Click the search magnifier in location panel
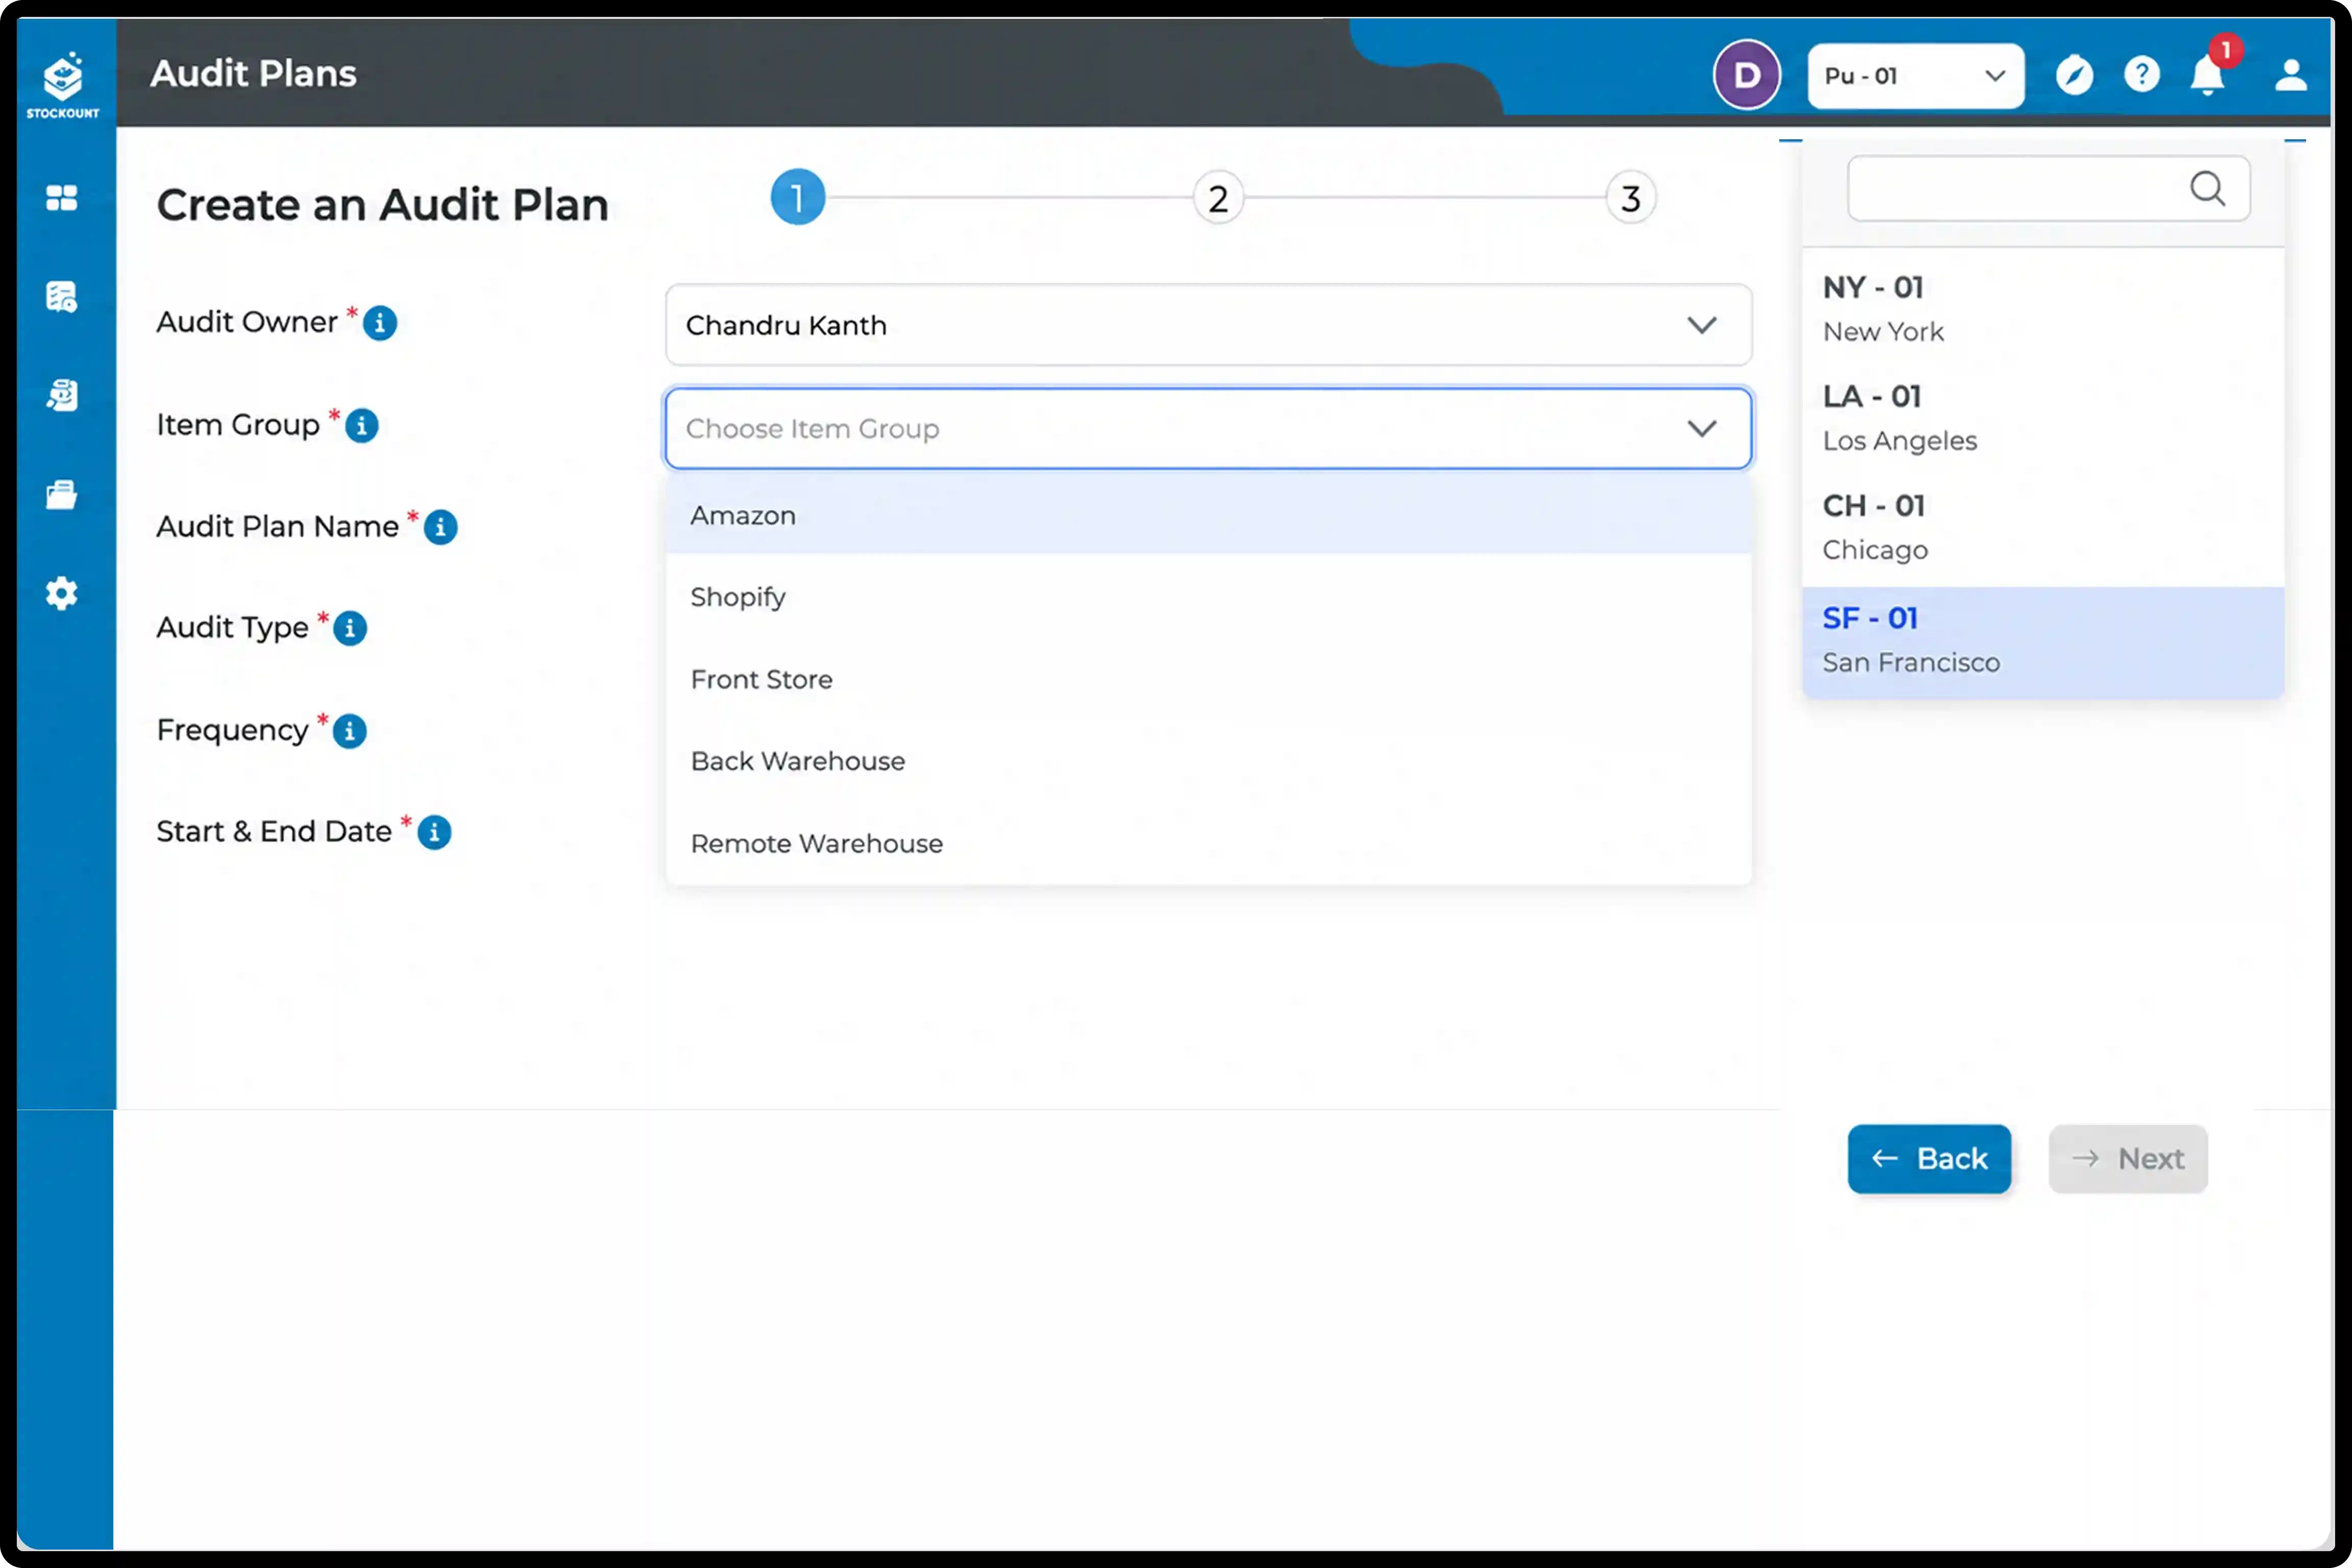2352x1568 pixels. (2208, 188)
